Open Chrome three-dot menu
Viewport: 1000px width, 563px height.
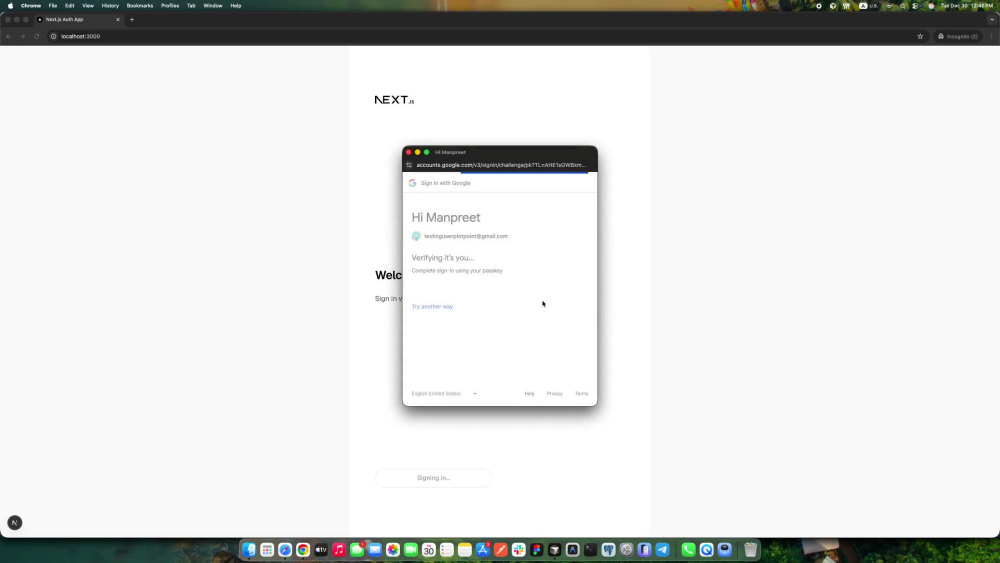(991, 36)
